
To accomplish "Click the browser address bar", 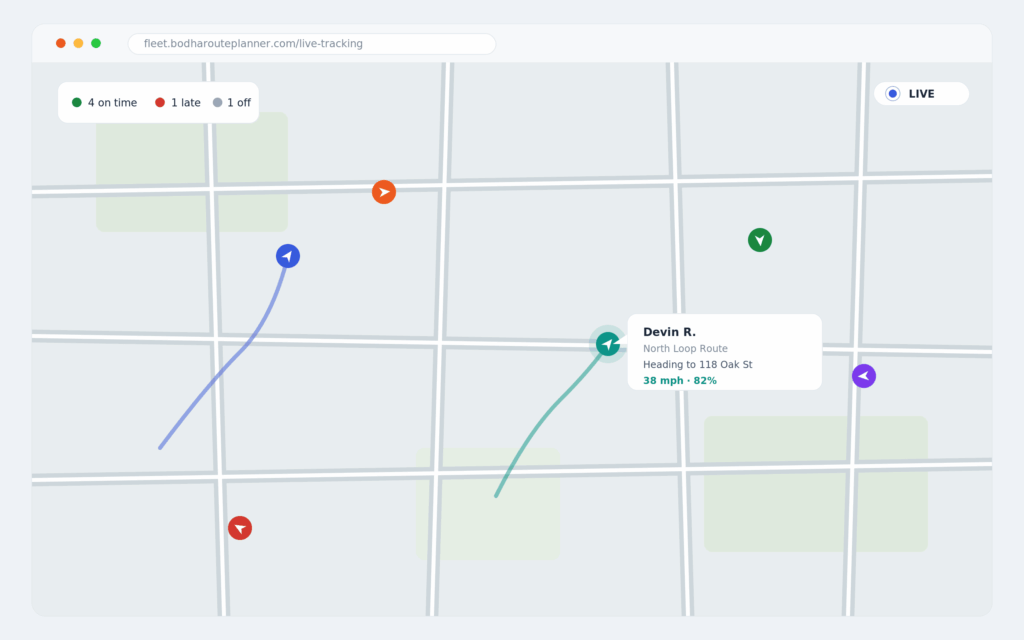I will (312, 44).
